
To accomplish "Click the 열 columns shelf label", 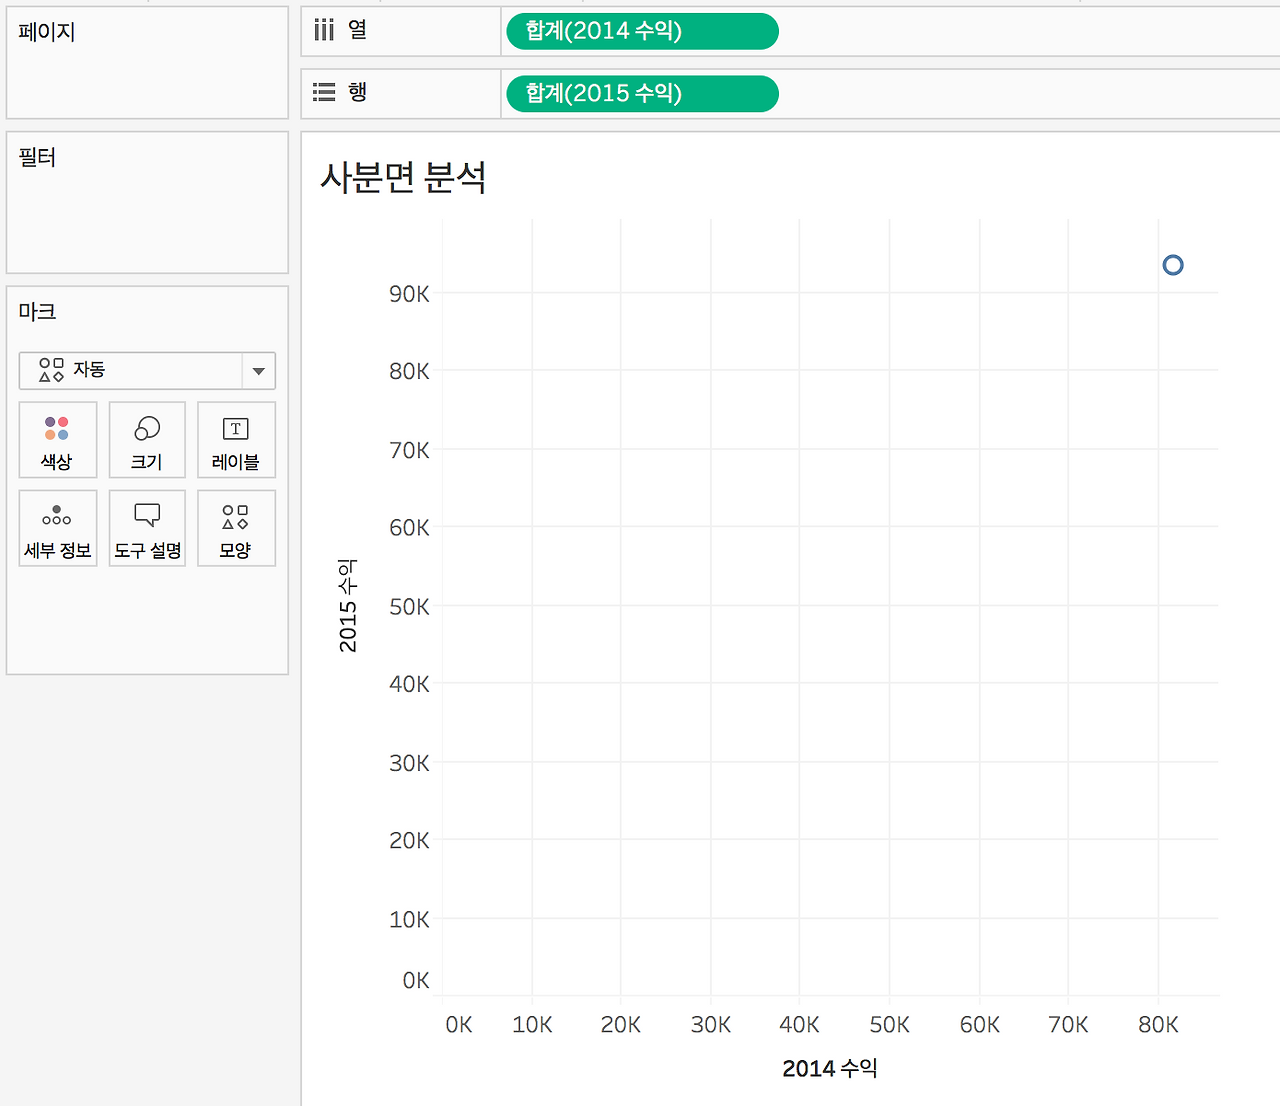I will [x=358, y=30].
